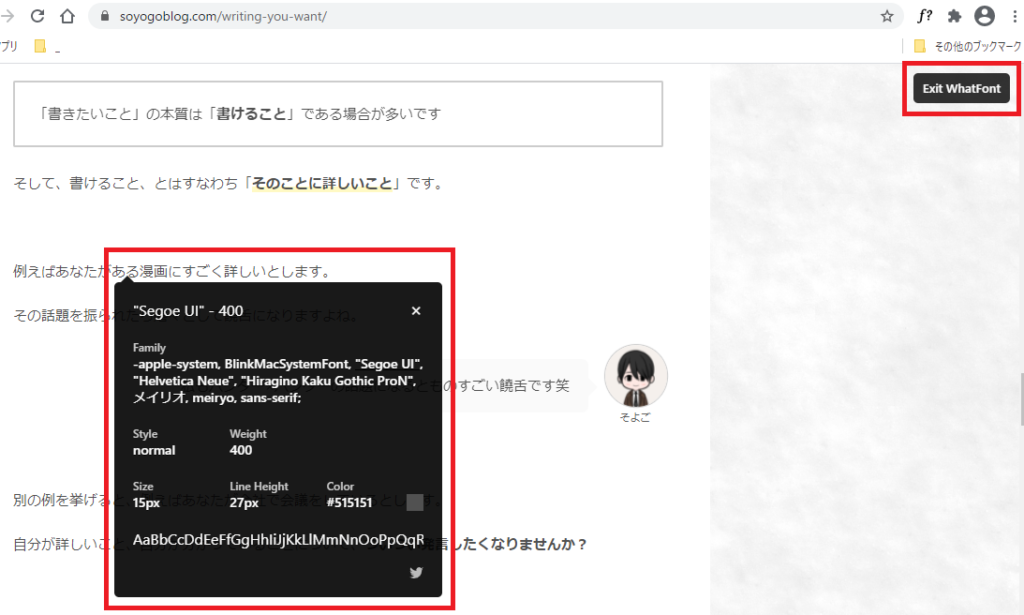Image resolution: width=1024 pixels, height=615 pixels.
Task: Open the Chrome profile avatar menu
Action: pyautogui.click(x=984, y=16)
